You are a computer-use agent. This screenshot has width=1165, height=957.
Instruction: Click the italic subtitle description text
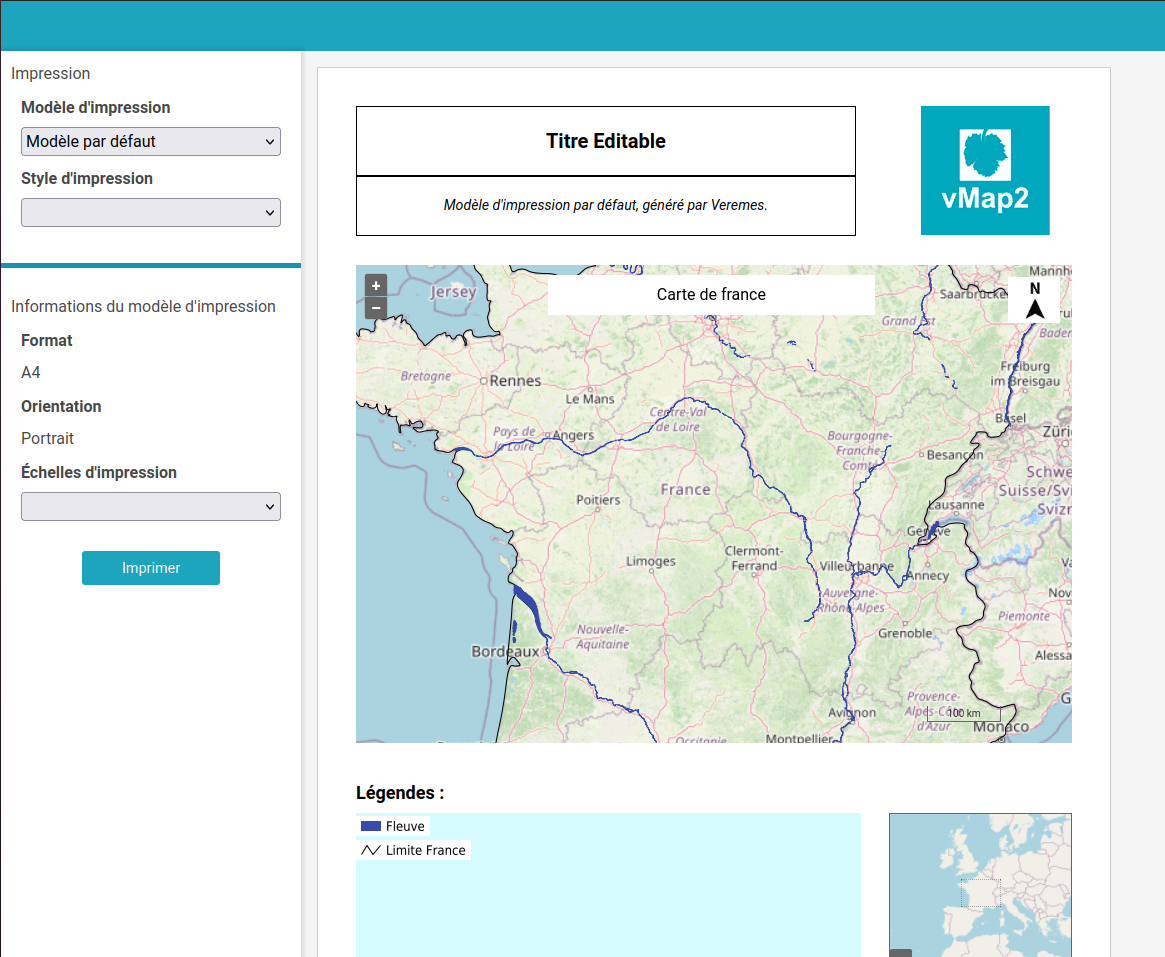(x=606, y=205)
